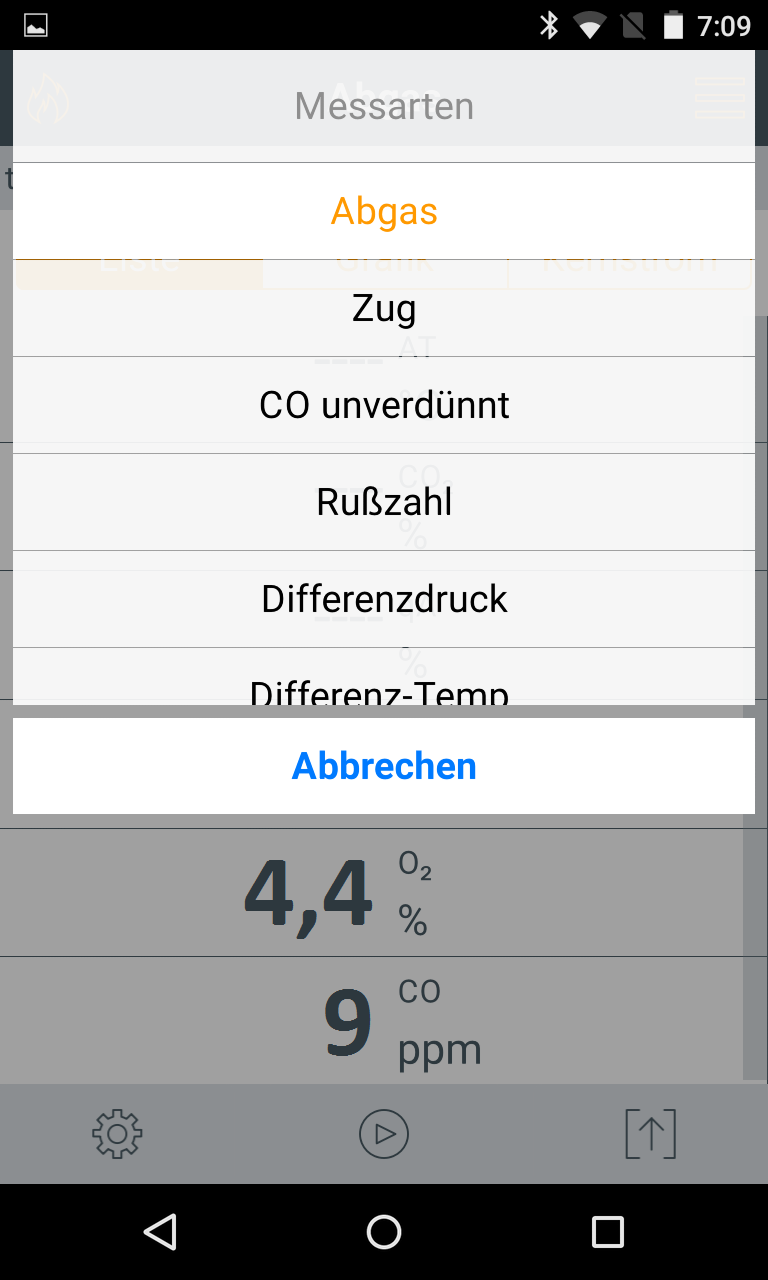Pick the Rußzahl option
The image size is (768, 1280).
click(384, 502)
